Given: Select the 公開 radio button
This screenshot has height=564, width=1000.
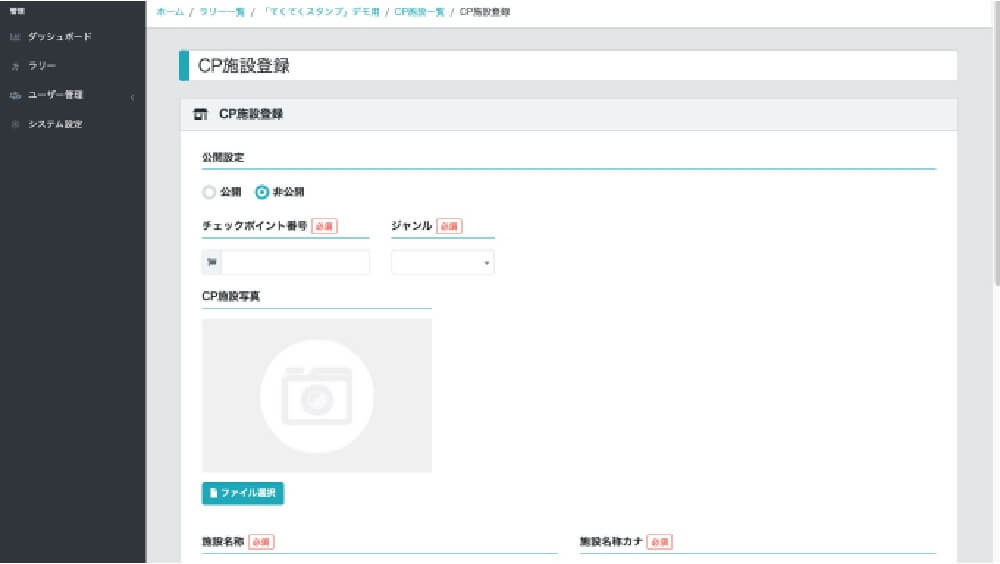Looking at the screenshot, I should tap(209, 192).
